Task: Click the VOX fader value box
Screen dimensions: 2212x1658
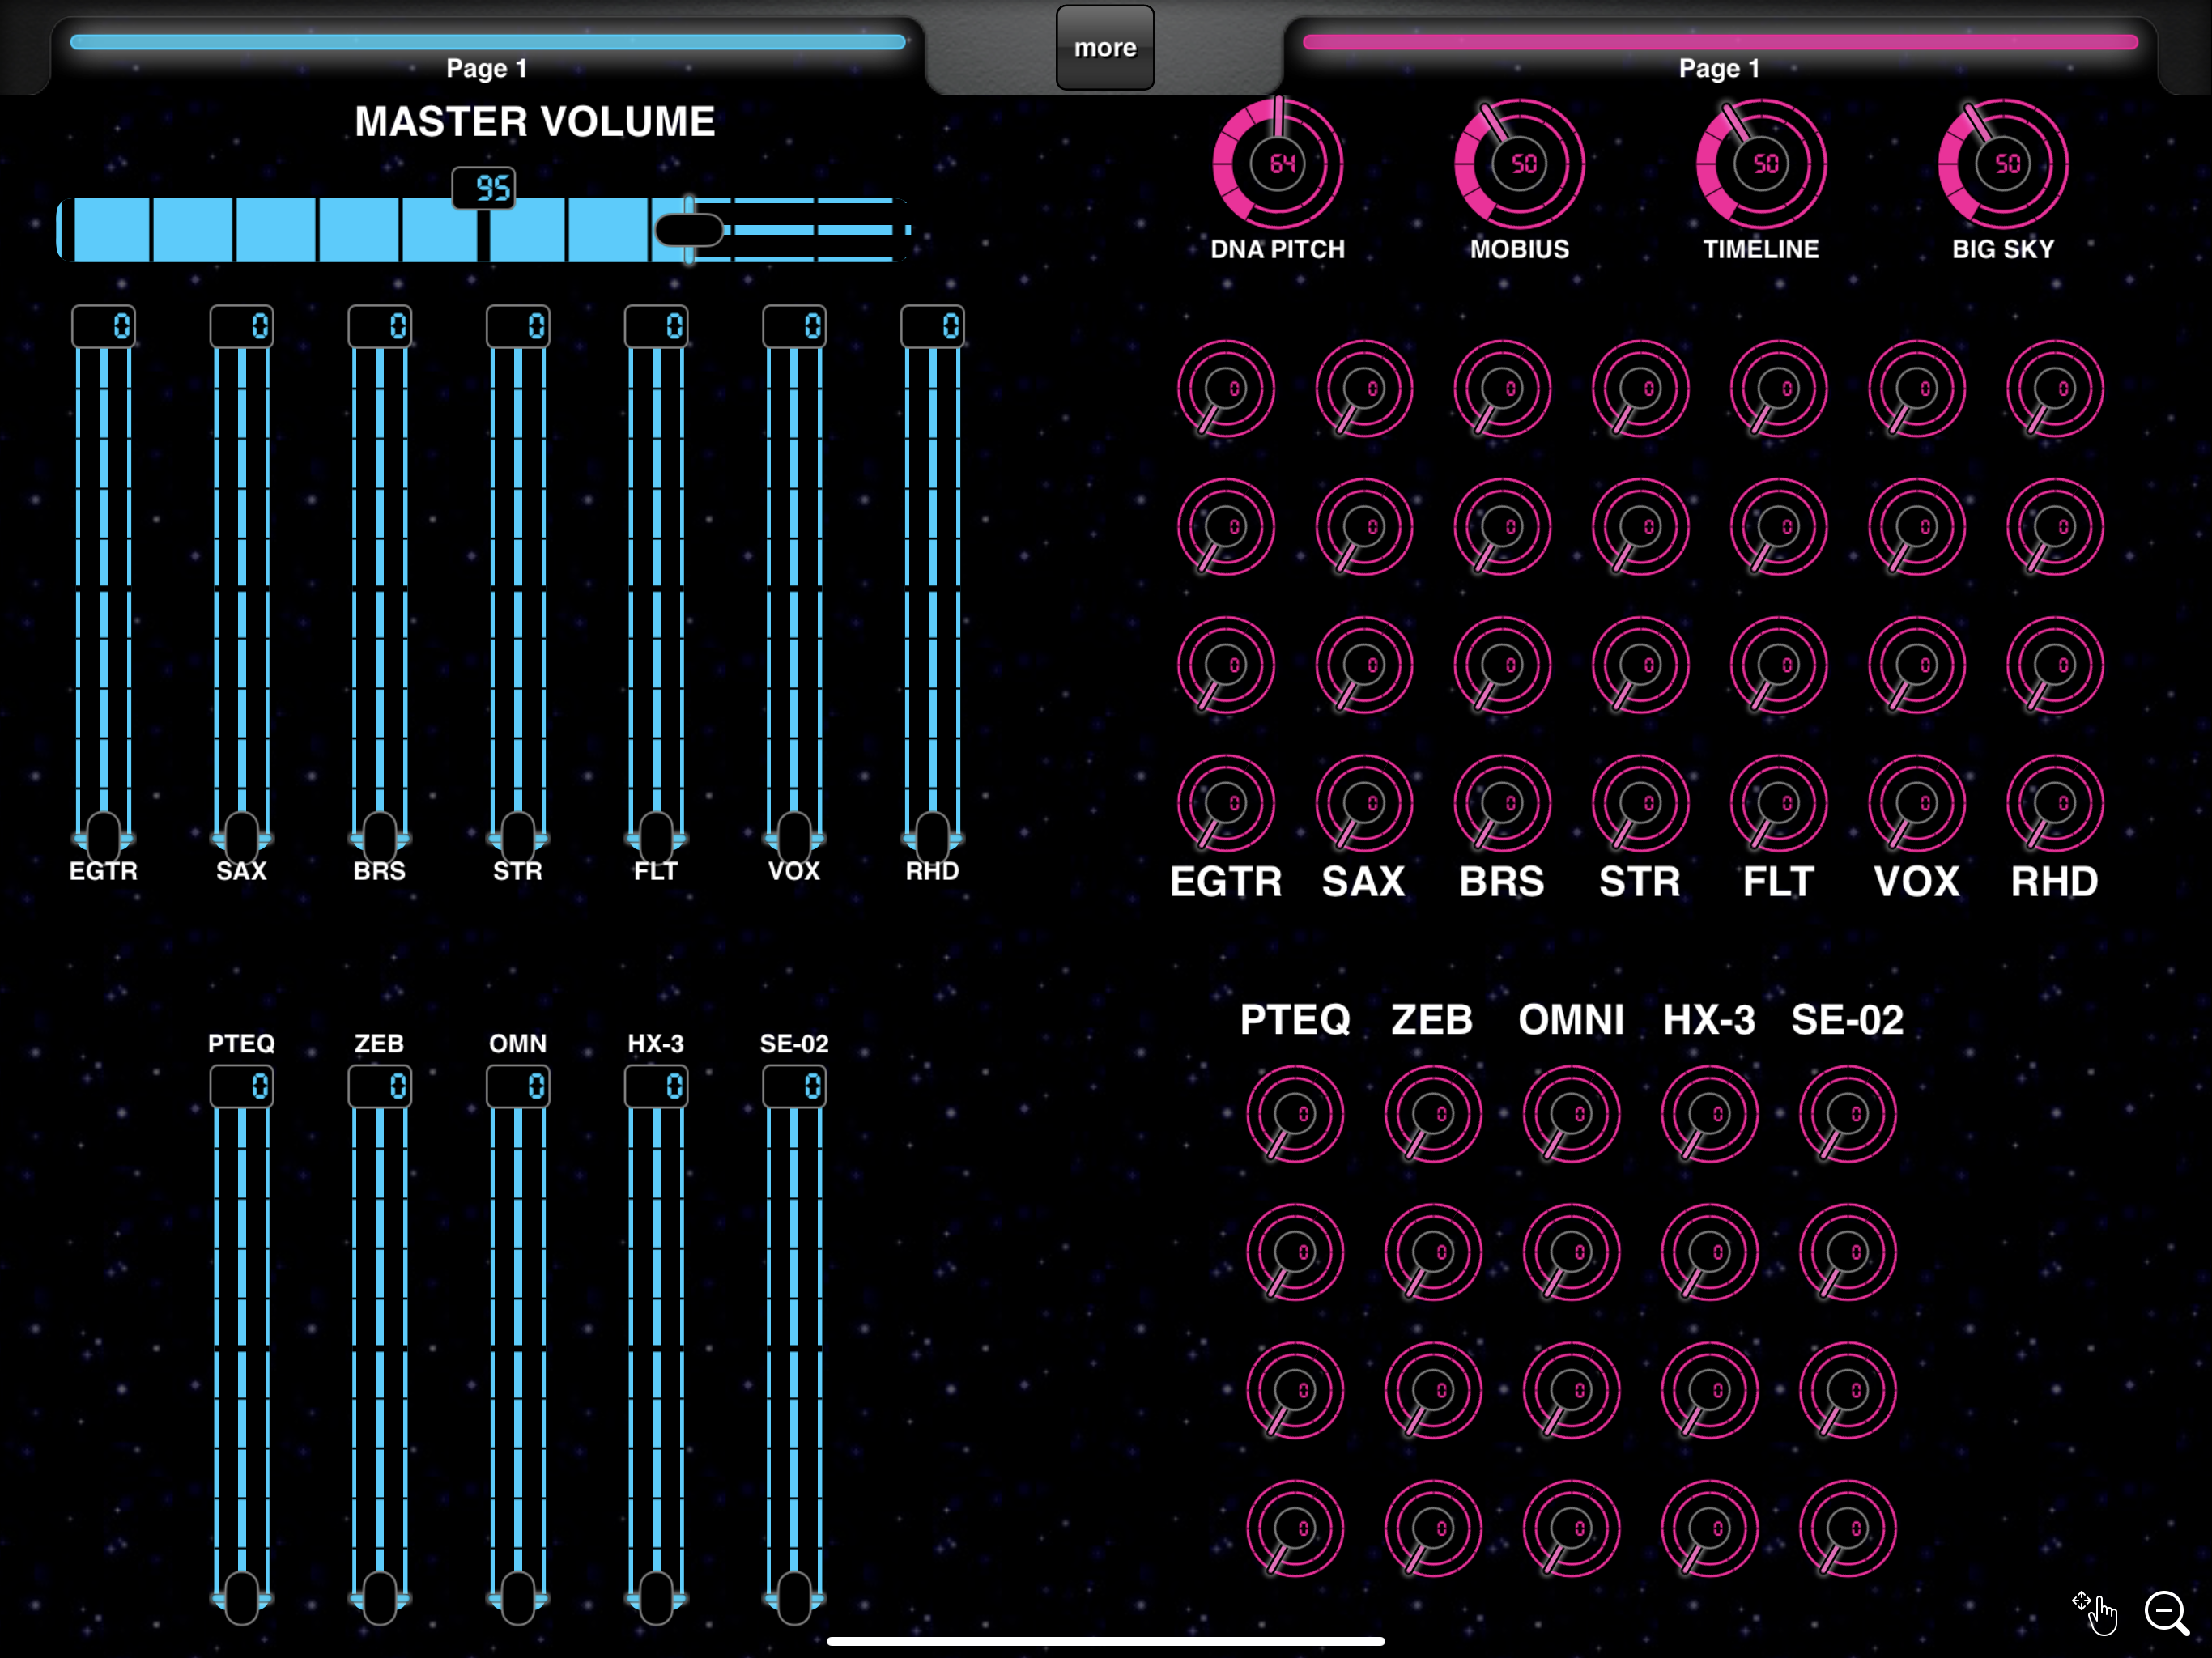Action: pyautogui.click(x=794, y=326)
